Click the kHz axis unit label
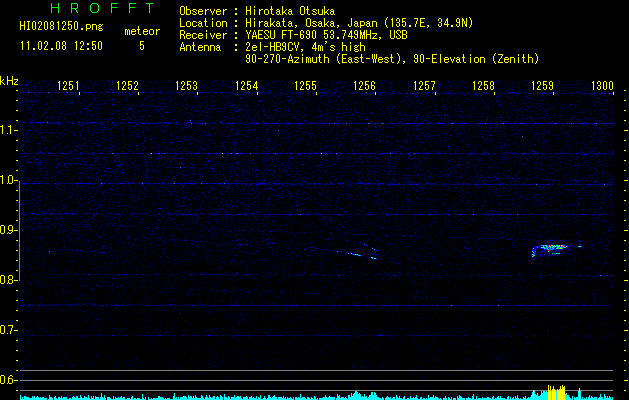The height and width of the screenshot is (400, 629). [x=9, y=81]
